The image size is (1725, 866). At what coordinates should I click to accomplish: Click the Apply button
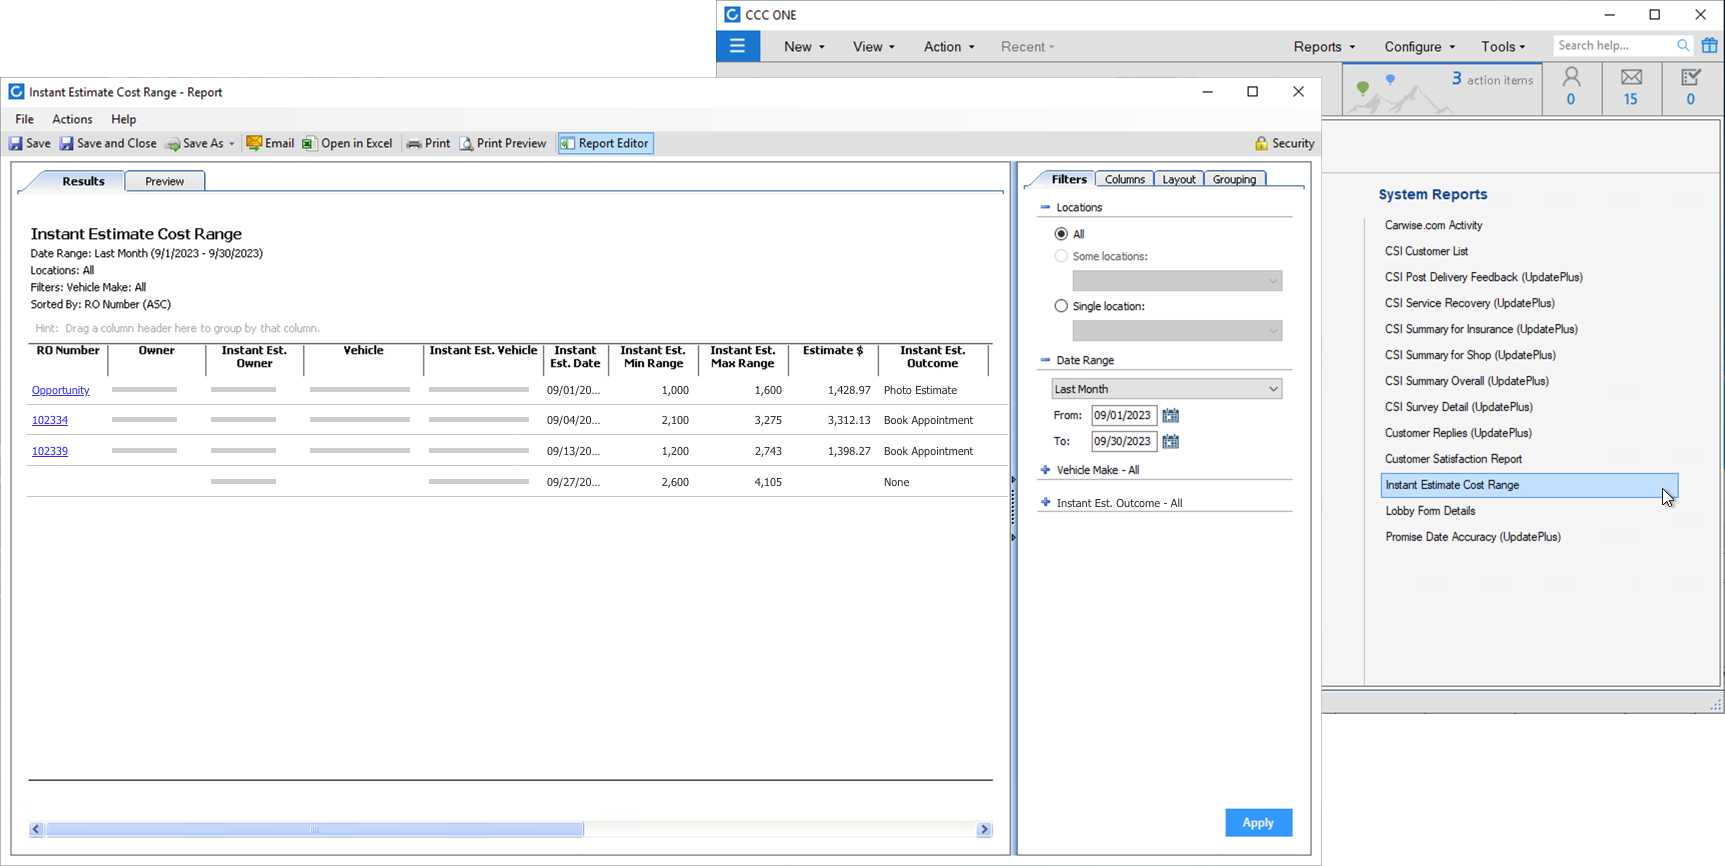tap(1258, 823)
